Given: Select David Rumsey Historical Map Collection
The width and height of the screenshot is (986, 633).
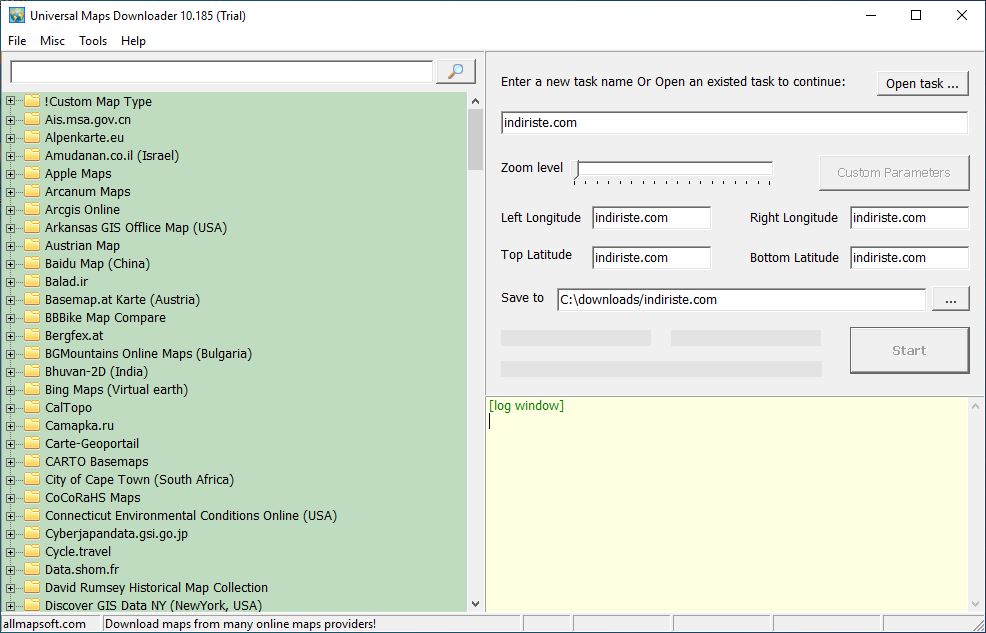Looking at the screenshot, I should (156, 588).
